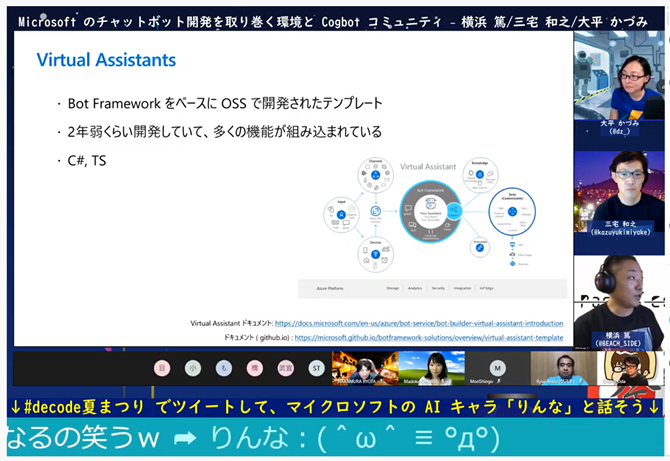Click the Azure Bot Service sync icon
Image resolution: width=670 pixels, height=461 pixels.
[x=376, y=211]
